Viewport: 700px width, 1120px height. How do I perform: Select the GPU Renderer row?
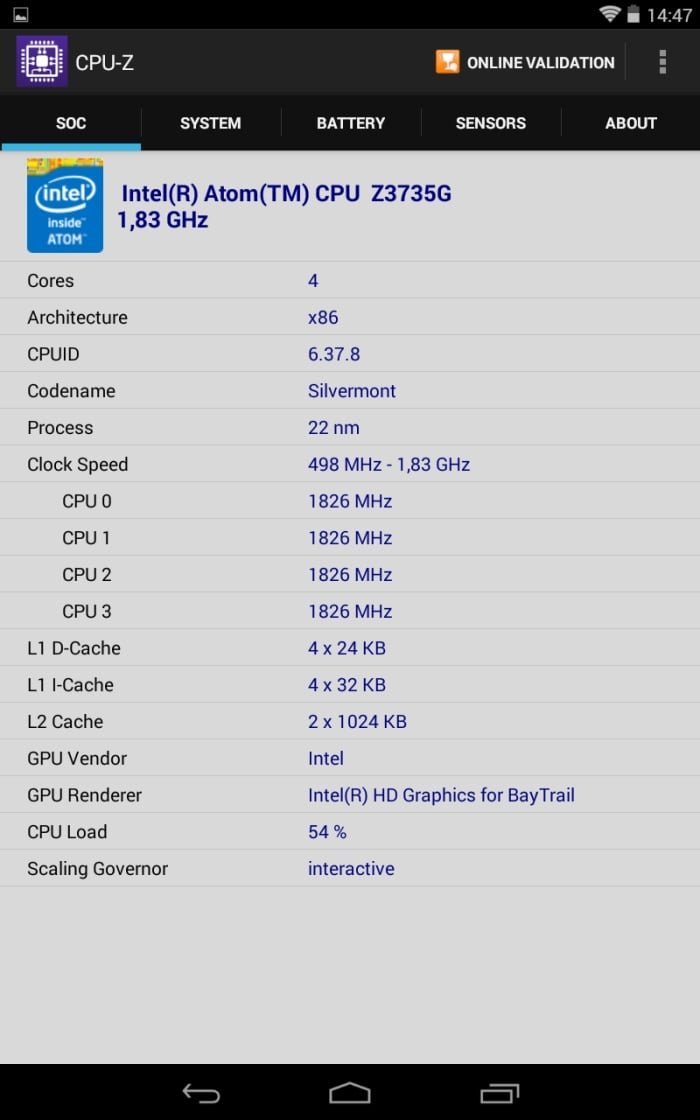point(350,795)
